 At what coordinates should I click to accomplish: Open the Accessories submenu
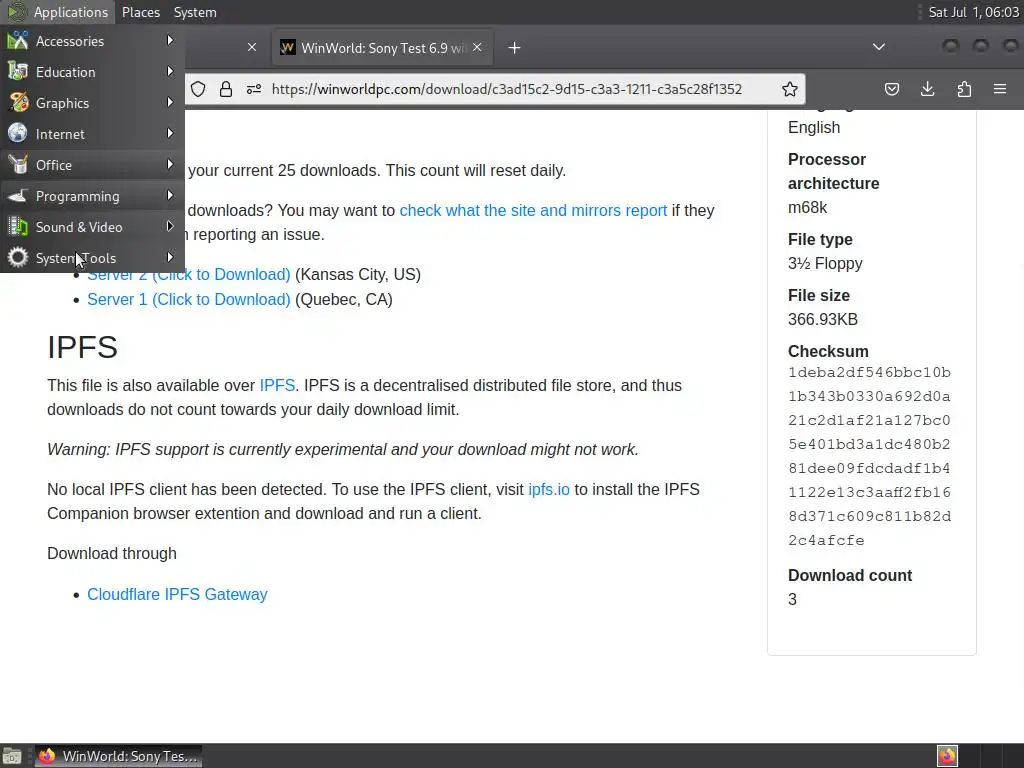pos(92,40)
